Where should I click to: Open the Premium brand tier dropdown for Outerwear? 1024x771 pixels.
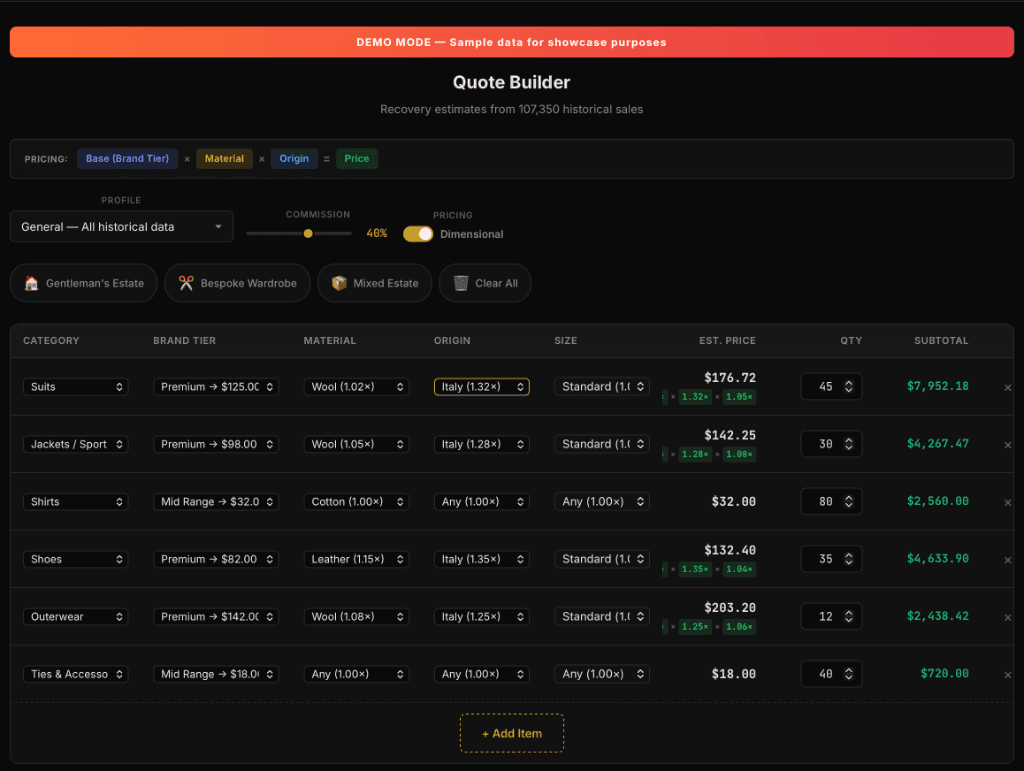pos(215,616)
